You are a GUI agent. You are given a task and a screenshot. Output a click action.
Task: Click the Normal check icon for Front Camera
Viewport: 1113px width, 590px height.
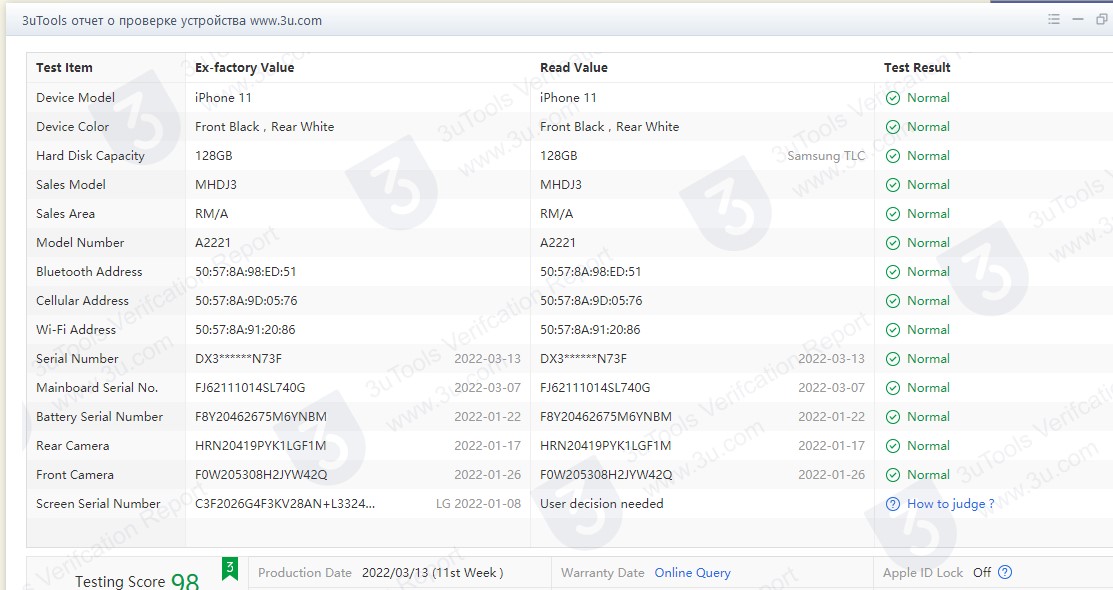coord(893,475)
